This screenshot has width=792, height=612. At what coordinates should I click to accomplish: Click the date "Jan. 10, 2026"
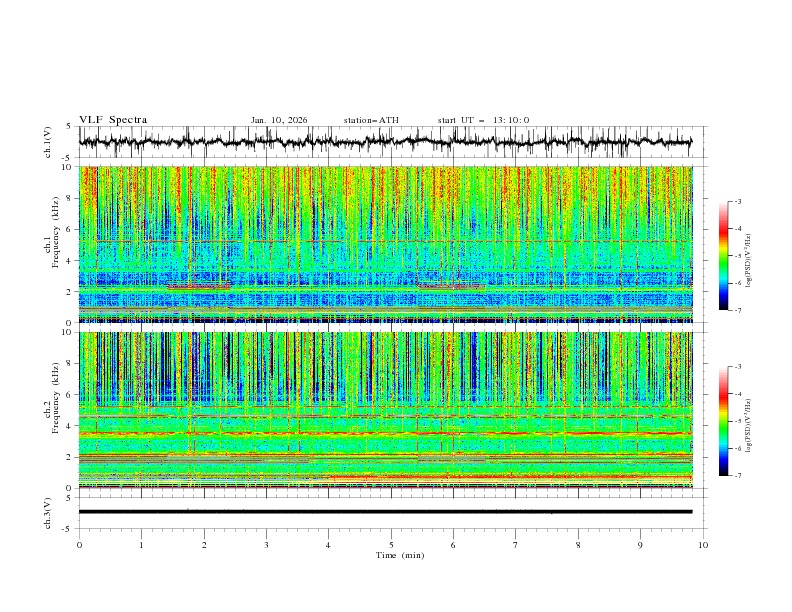pyautogui.click(x=279, y=120)
